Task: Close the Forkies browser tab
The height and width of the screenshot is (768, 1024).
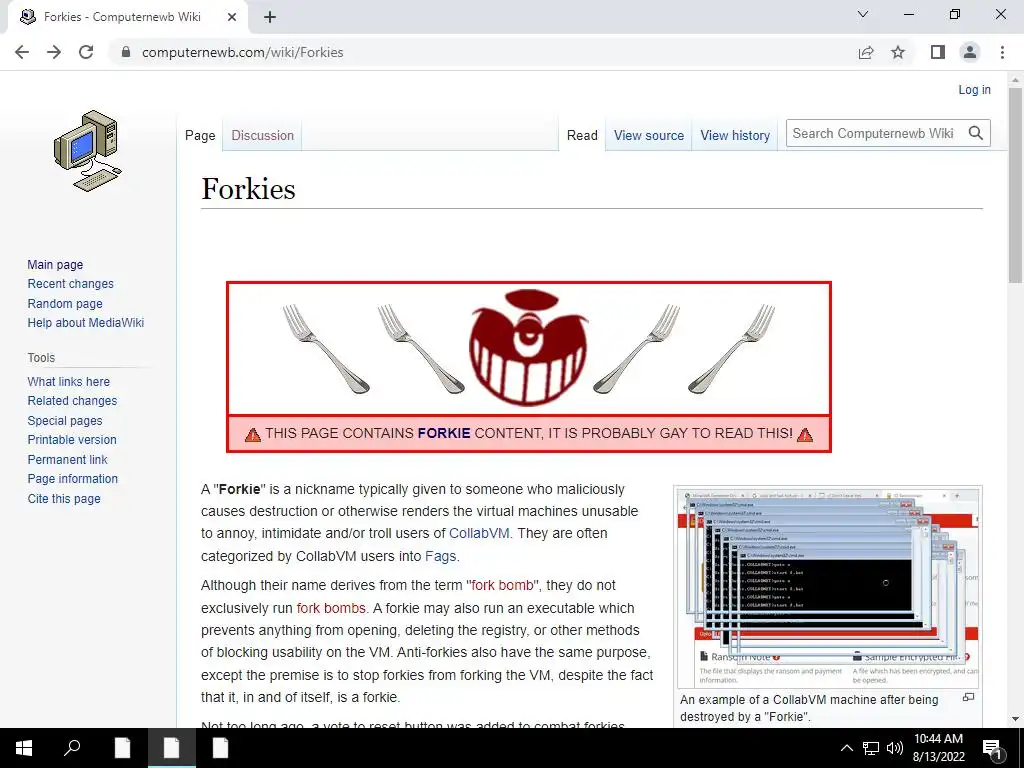Action: (x=232, y=17)
